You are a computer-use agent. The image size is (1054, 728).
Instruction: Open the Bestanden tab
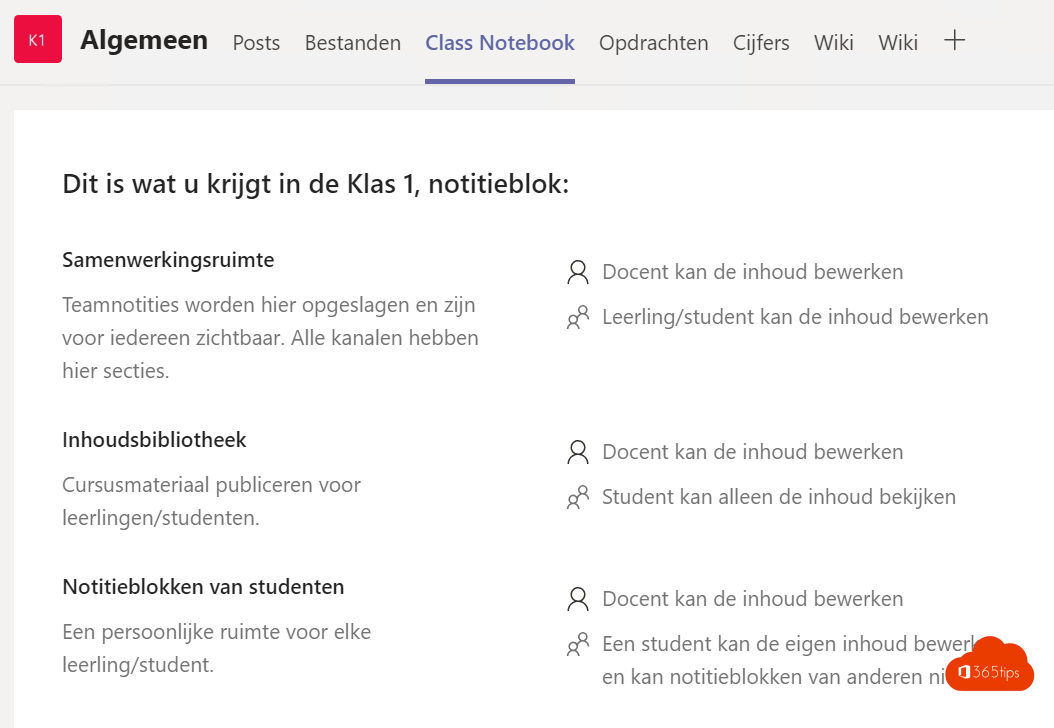352,43
